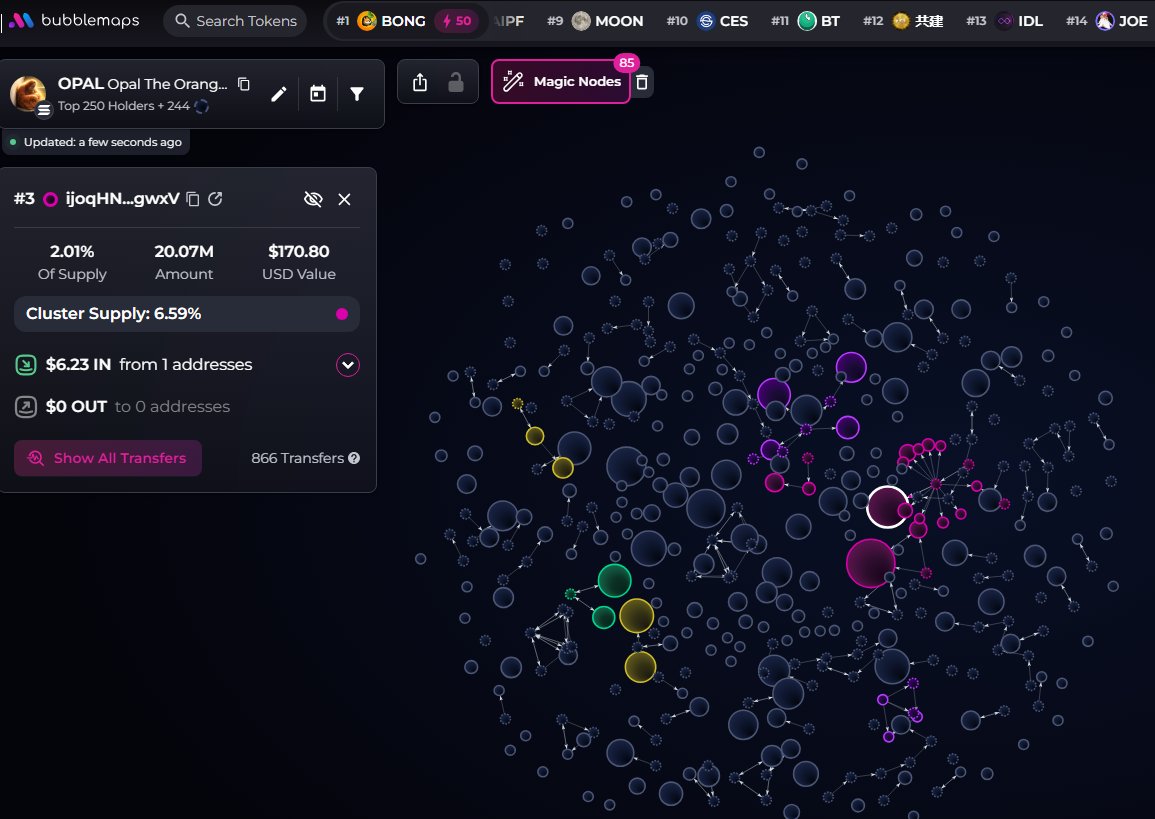Click the bubblemaps logo link
The image size is (1155, 819).
[x=76, y=21]
